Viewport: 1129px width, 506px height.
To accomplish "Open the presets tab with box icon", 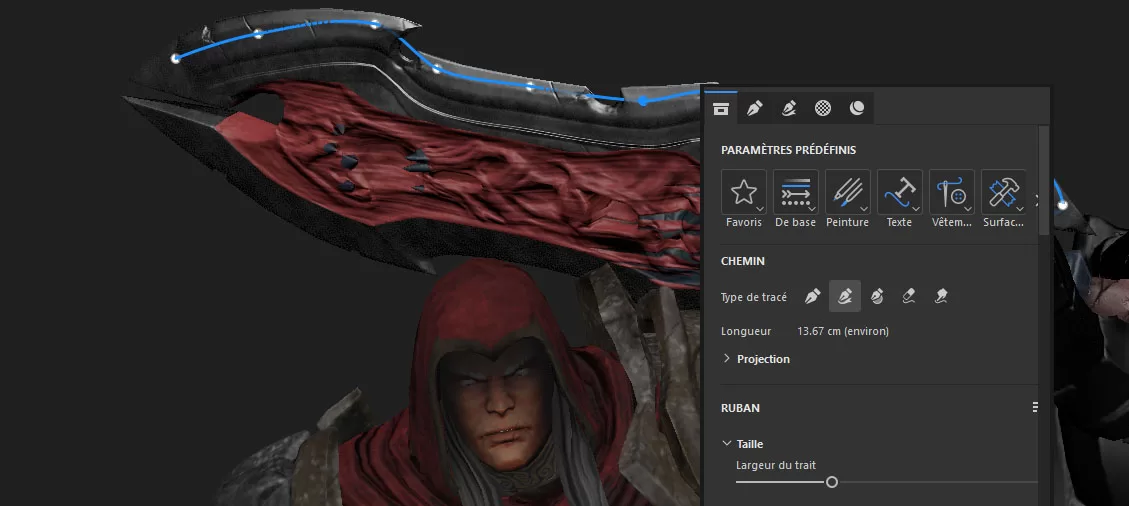I will coord(721,108).
